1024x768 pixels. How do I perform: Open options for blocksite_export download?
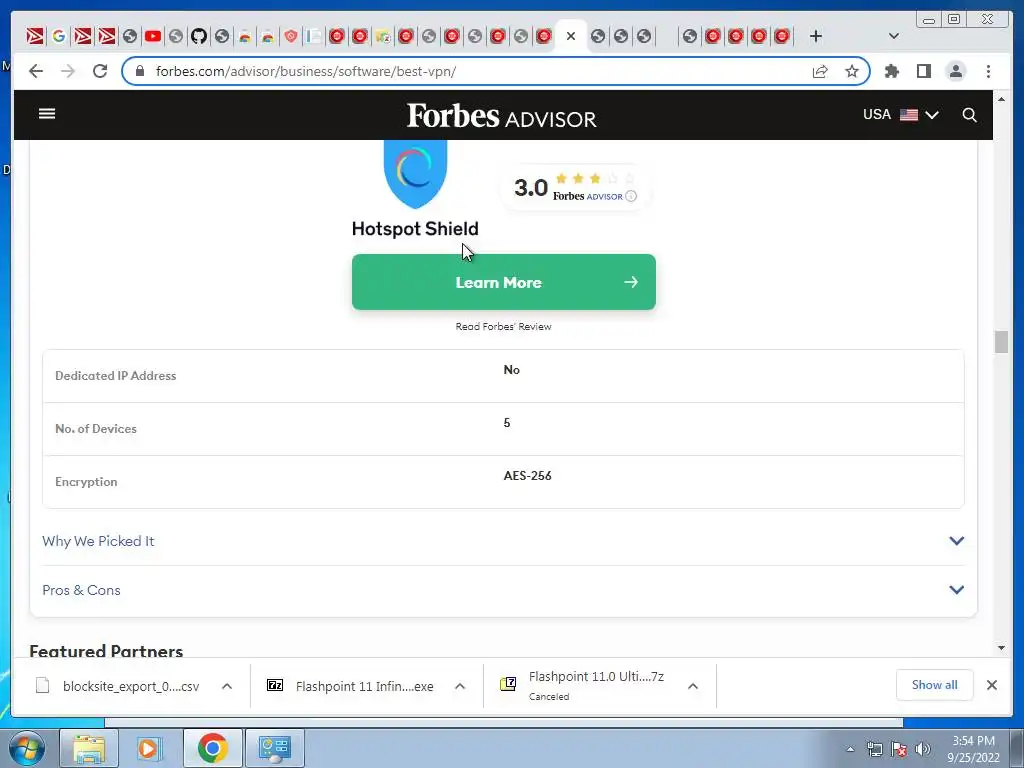pos(227,686)
